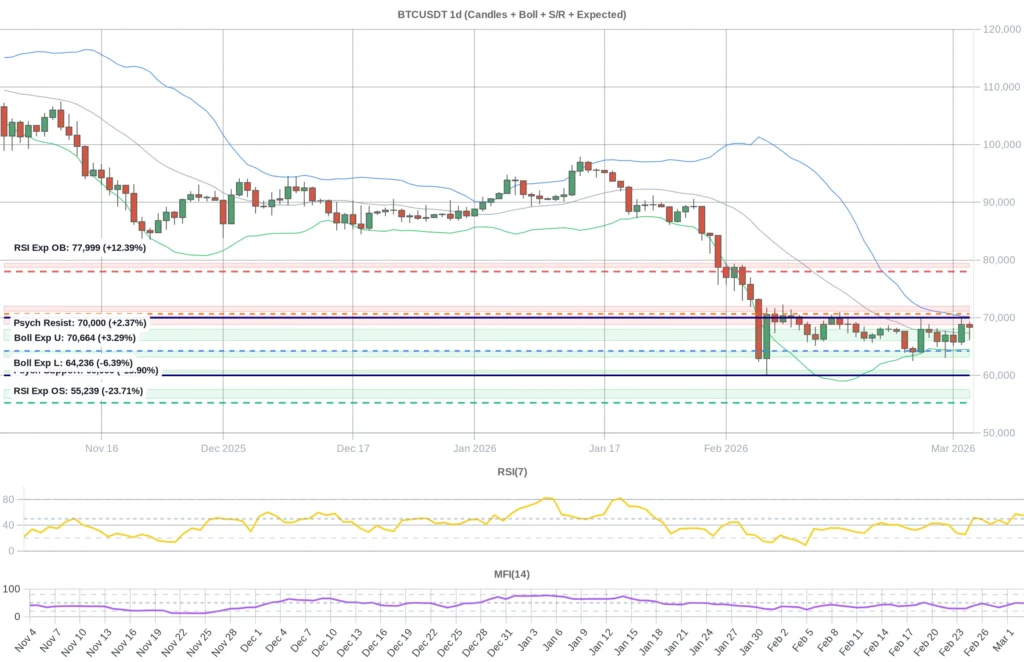Click the Jan 2026 date axis label
The height and width of the screenshot is (662, 1024).
coord(474,448)
